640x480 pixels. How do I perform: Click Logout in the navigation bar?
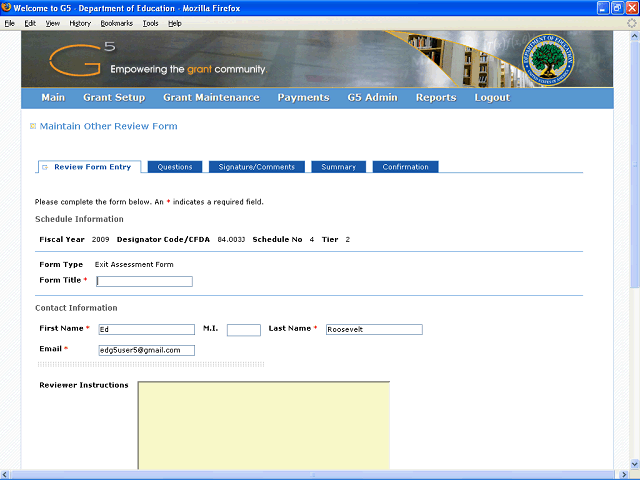[x=492, y=98]
